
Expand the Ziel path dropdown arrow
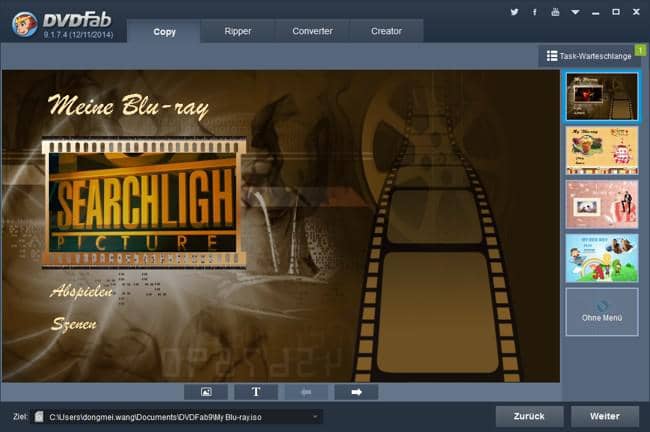click(315, 417)
